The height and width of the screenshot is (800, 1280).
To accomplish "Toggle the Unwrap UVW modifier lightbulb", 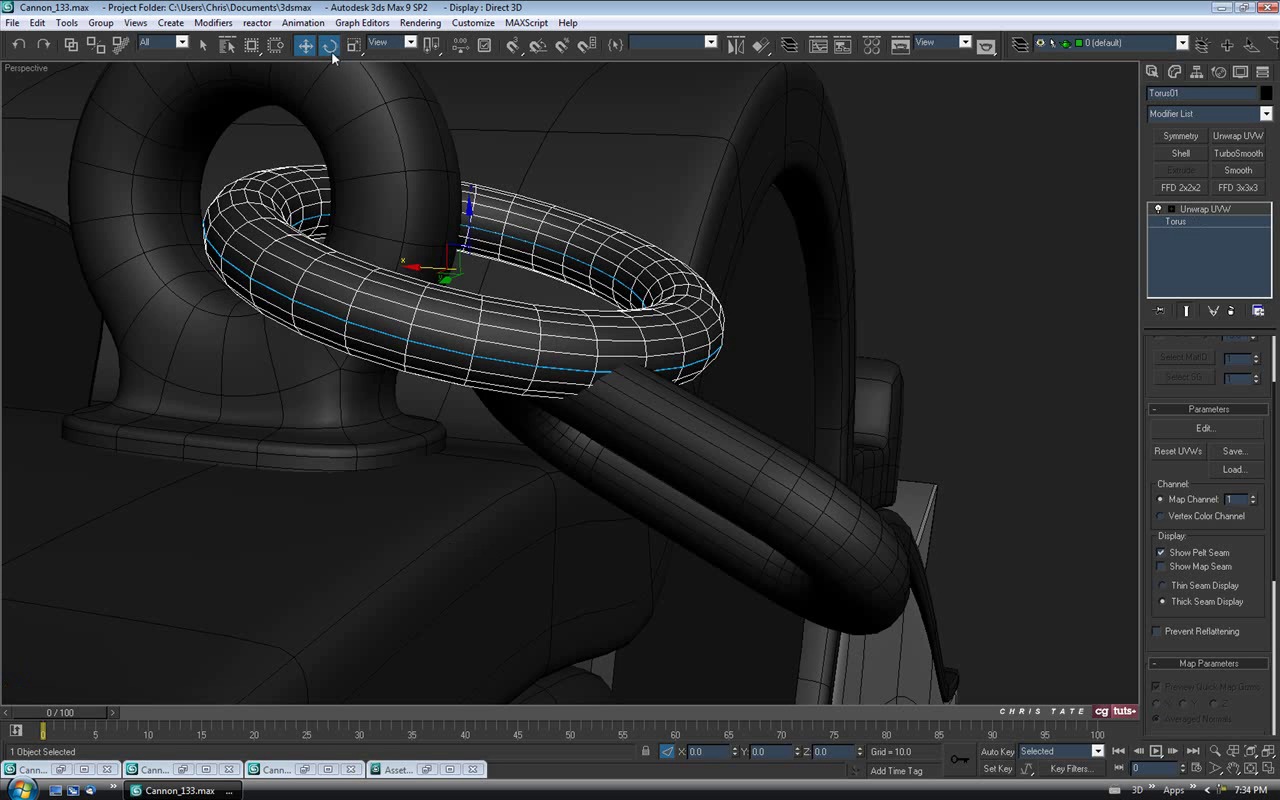I will pyautogui.click(x=1158, y=209).
